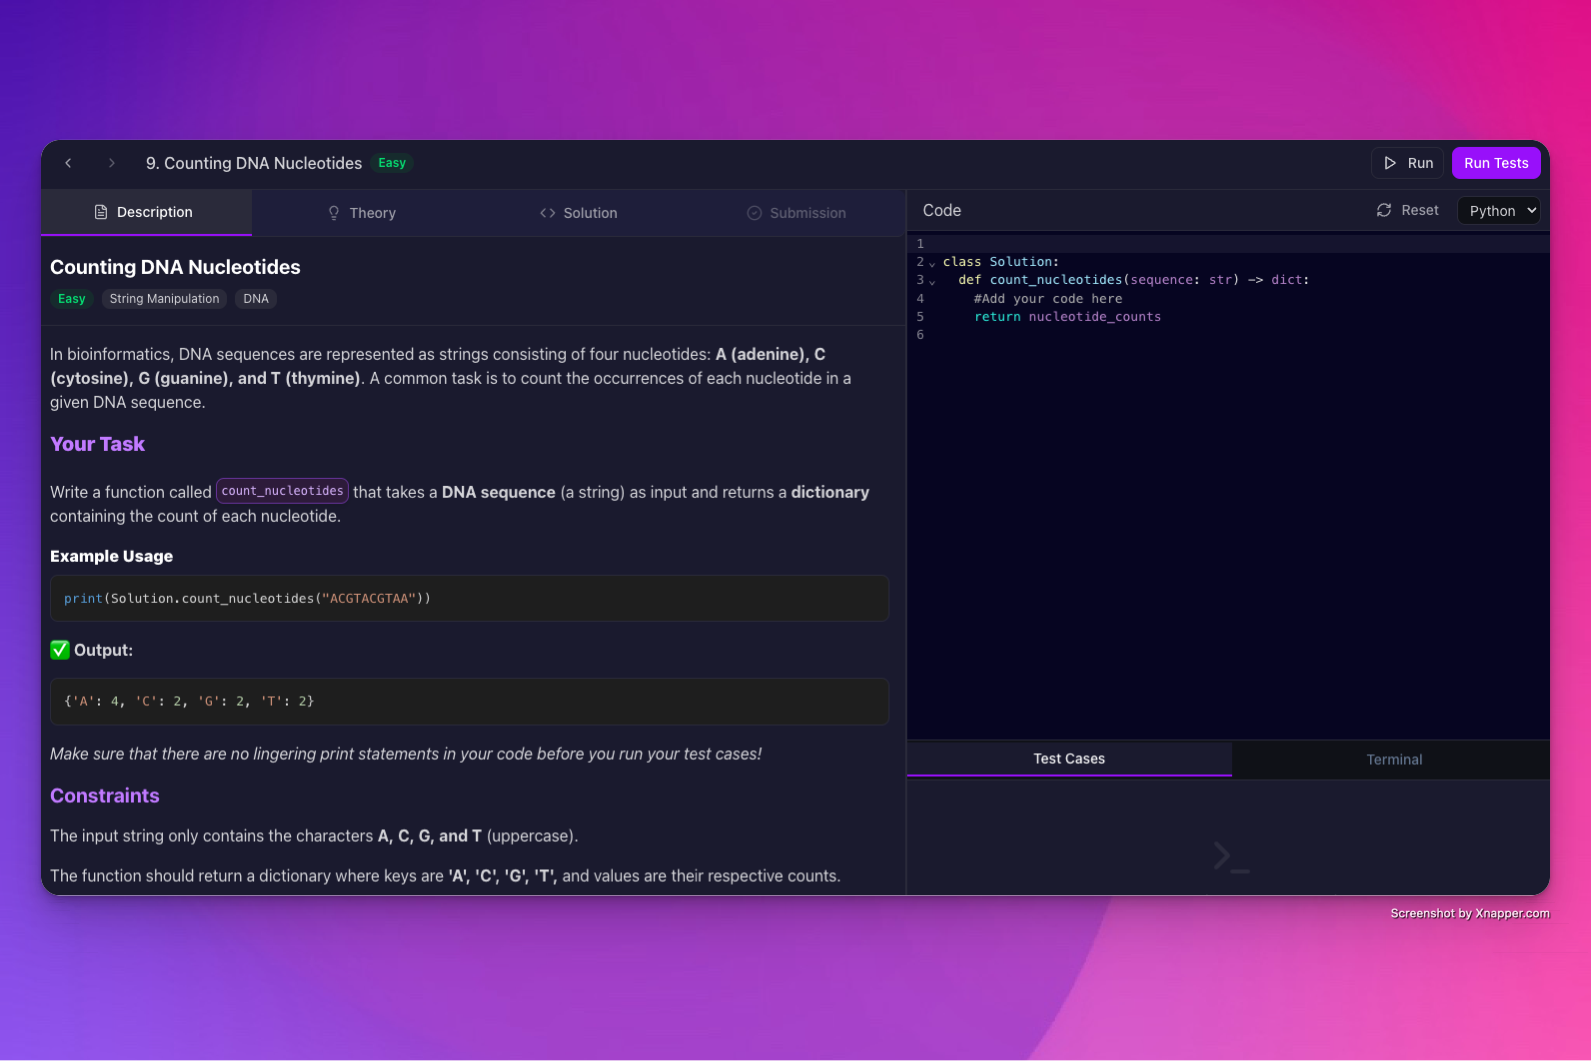
Task: Click the Your Task heading
Action: pos(98,444)
